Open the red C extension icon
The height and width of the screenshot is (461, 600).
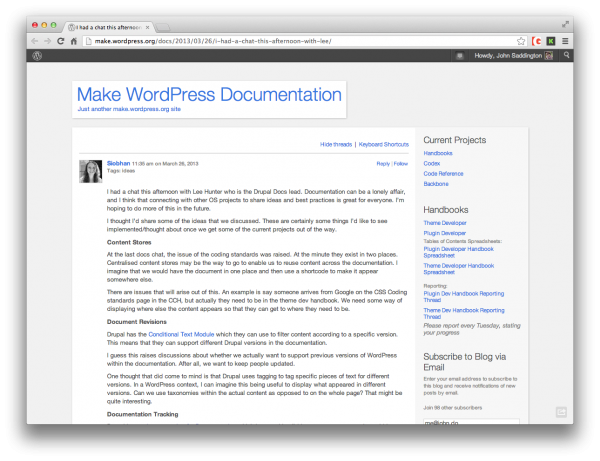pos(537,41)
